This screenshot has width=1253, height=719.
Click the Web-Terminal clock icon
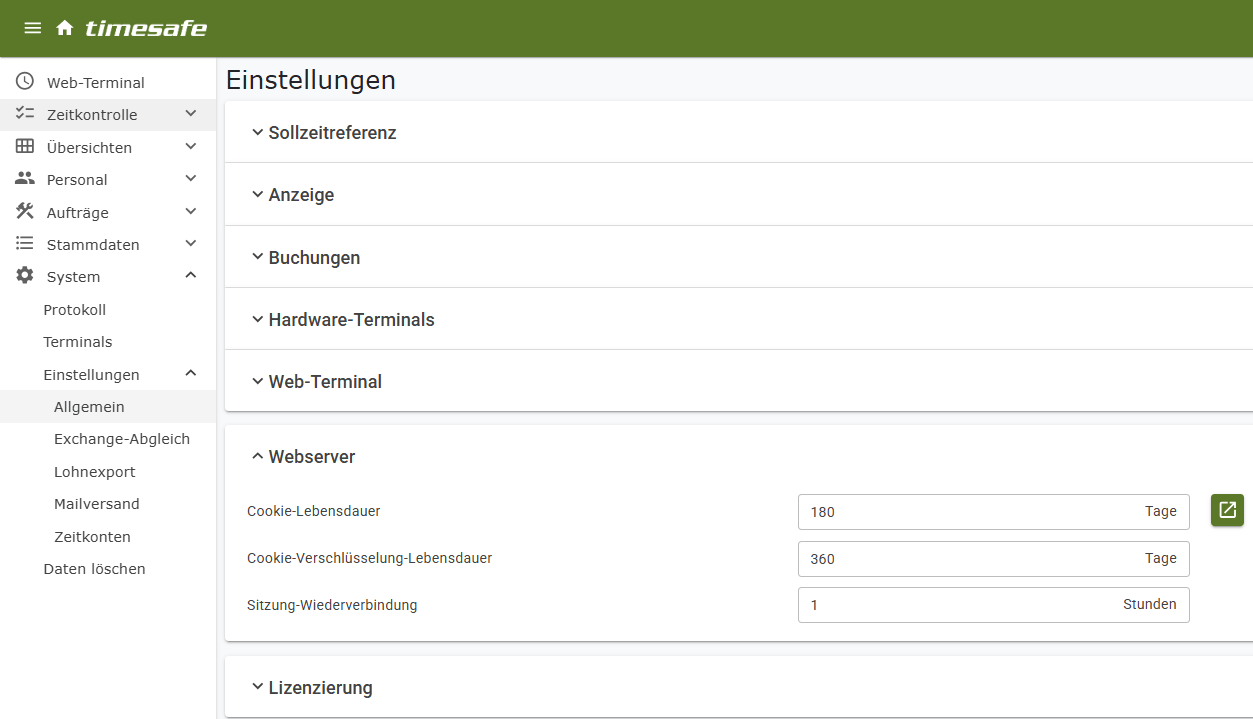pyautogui.click(x=25, y=82)
